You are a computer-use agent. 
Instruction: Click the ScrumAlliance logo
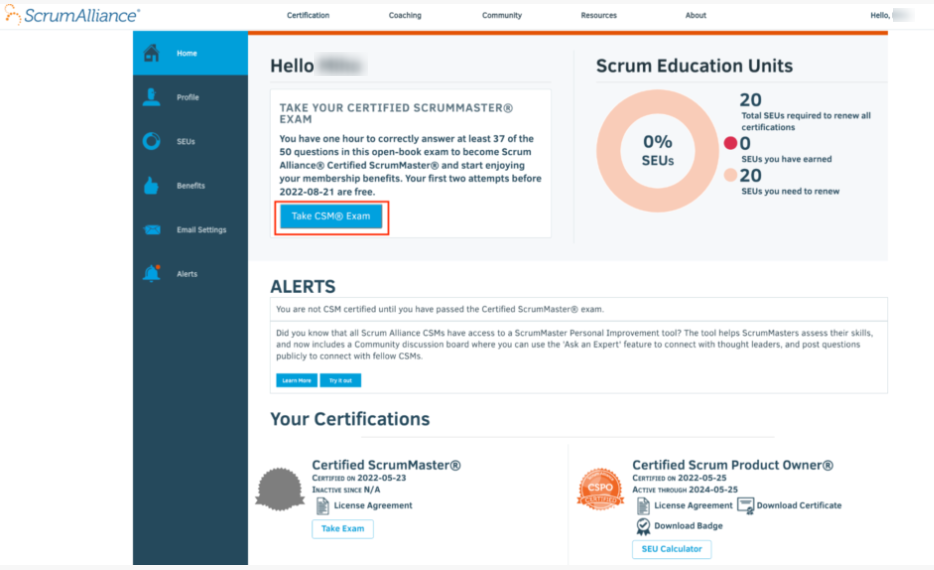[72, 15]
